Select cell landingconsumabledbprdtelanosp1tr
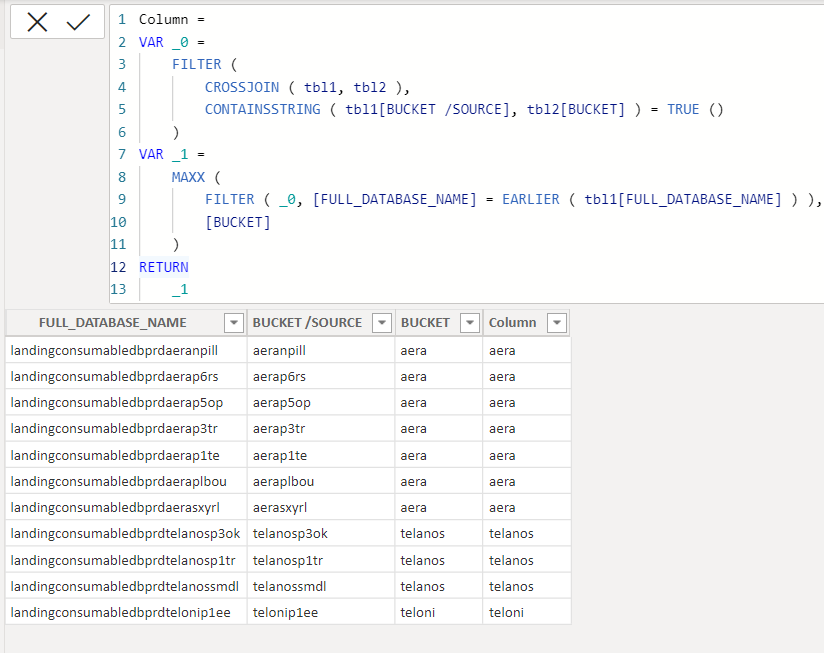 (126, 560)
